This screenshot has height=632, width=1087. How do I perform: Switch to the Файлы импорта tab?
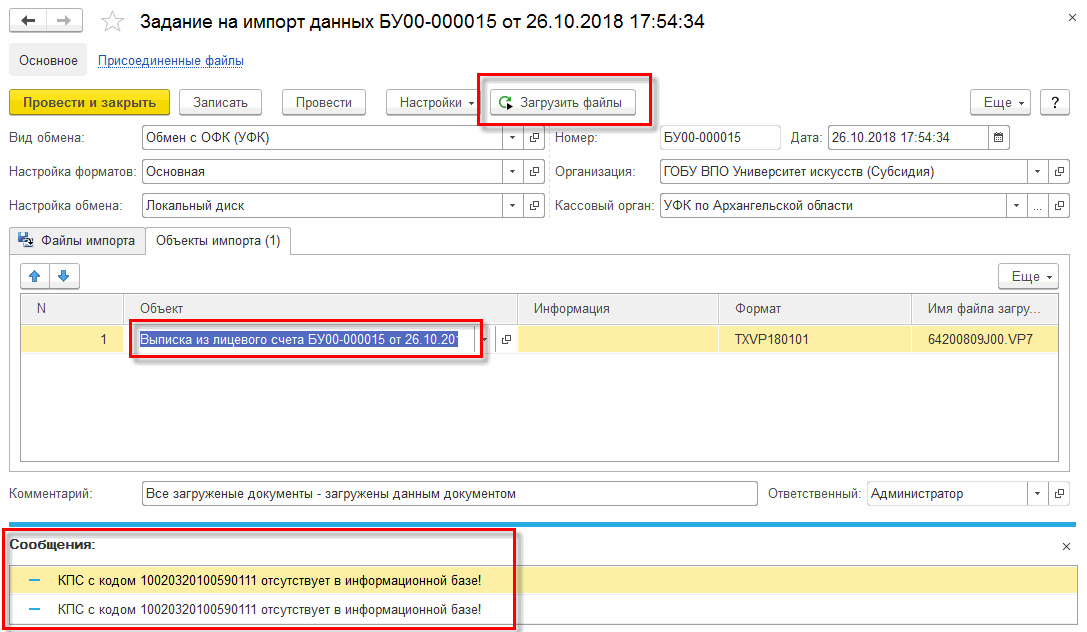point(78,240)
